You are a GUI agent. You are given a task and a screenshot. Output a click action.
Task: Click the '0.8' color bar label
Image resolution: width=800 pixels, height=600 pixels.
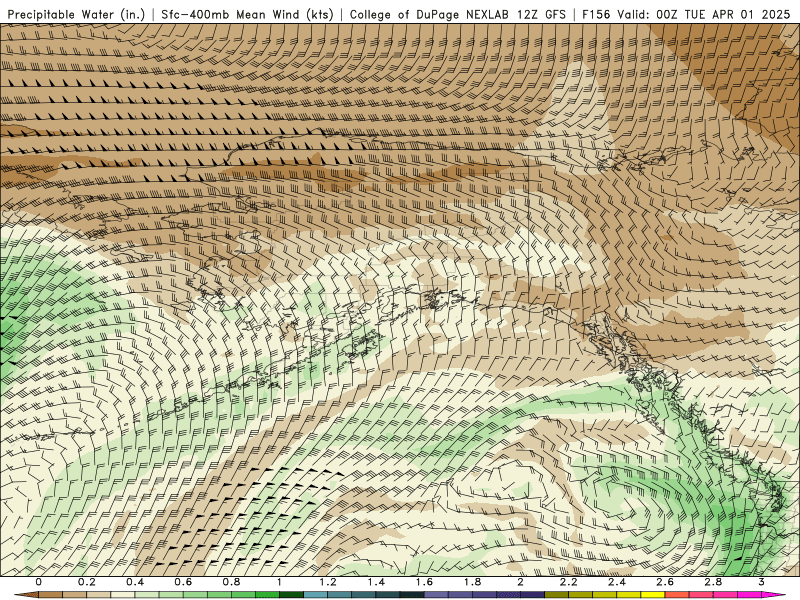click(x=231, y=582)
